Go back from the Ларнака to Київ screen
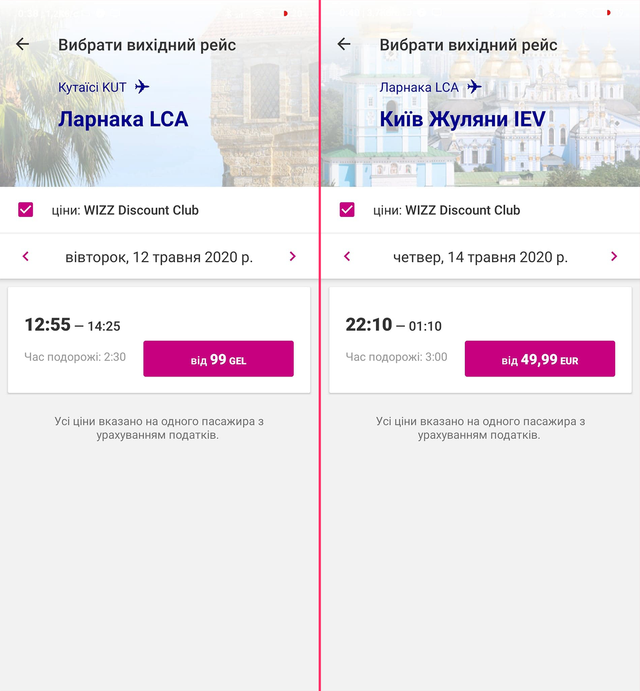The height and width of the screenshot is (691, 640). click(344, 45)
